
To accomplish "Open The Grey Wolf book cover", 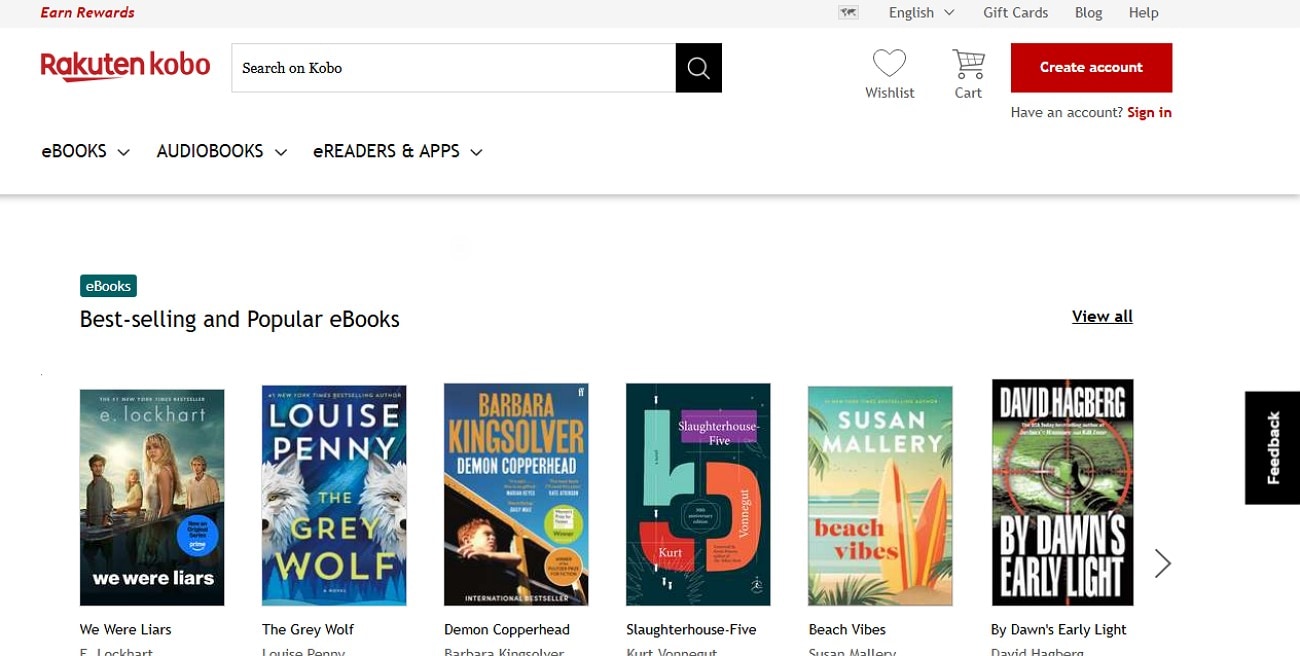I will [334, 495].
